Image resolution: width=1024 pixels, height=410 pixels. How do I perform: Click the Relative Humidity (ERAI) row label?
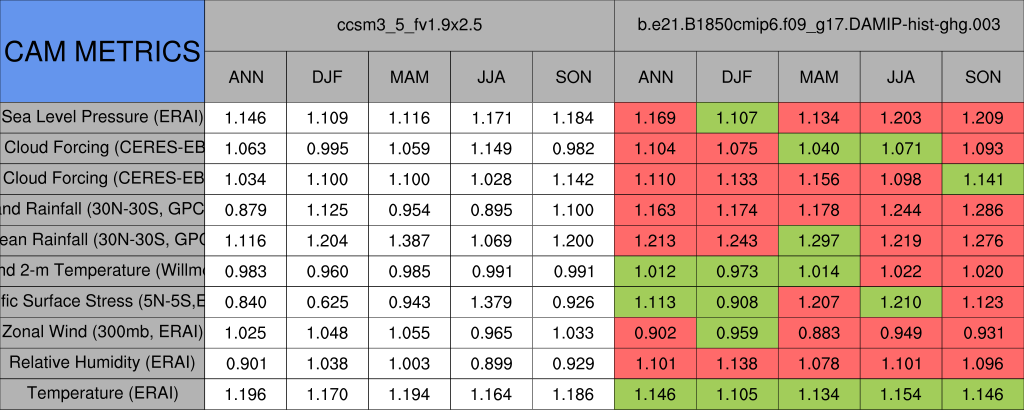click(x=102, y=362)
